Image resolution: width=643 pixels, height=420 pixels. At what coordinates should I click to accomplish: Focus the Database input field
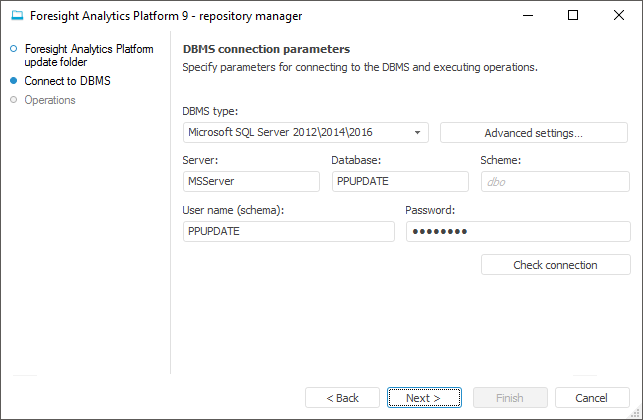pos(399,181)
